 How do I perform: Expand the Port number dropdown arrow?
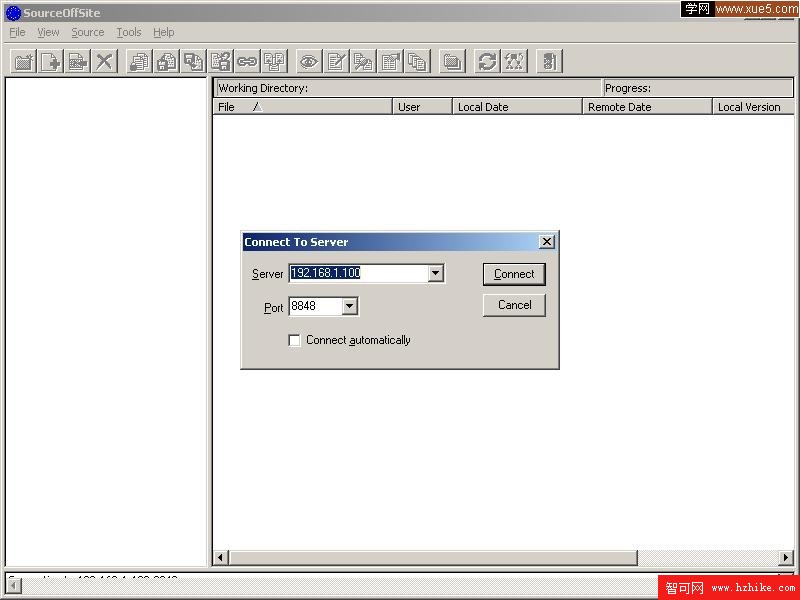pos(349,307)
